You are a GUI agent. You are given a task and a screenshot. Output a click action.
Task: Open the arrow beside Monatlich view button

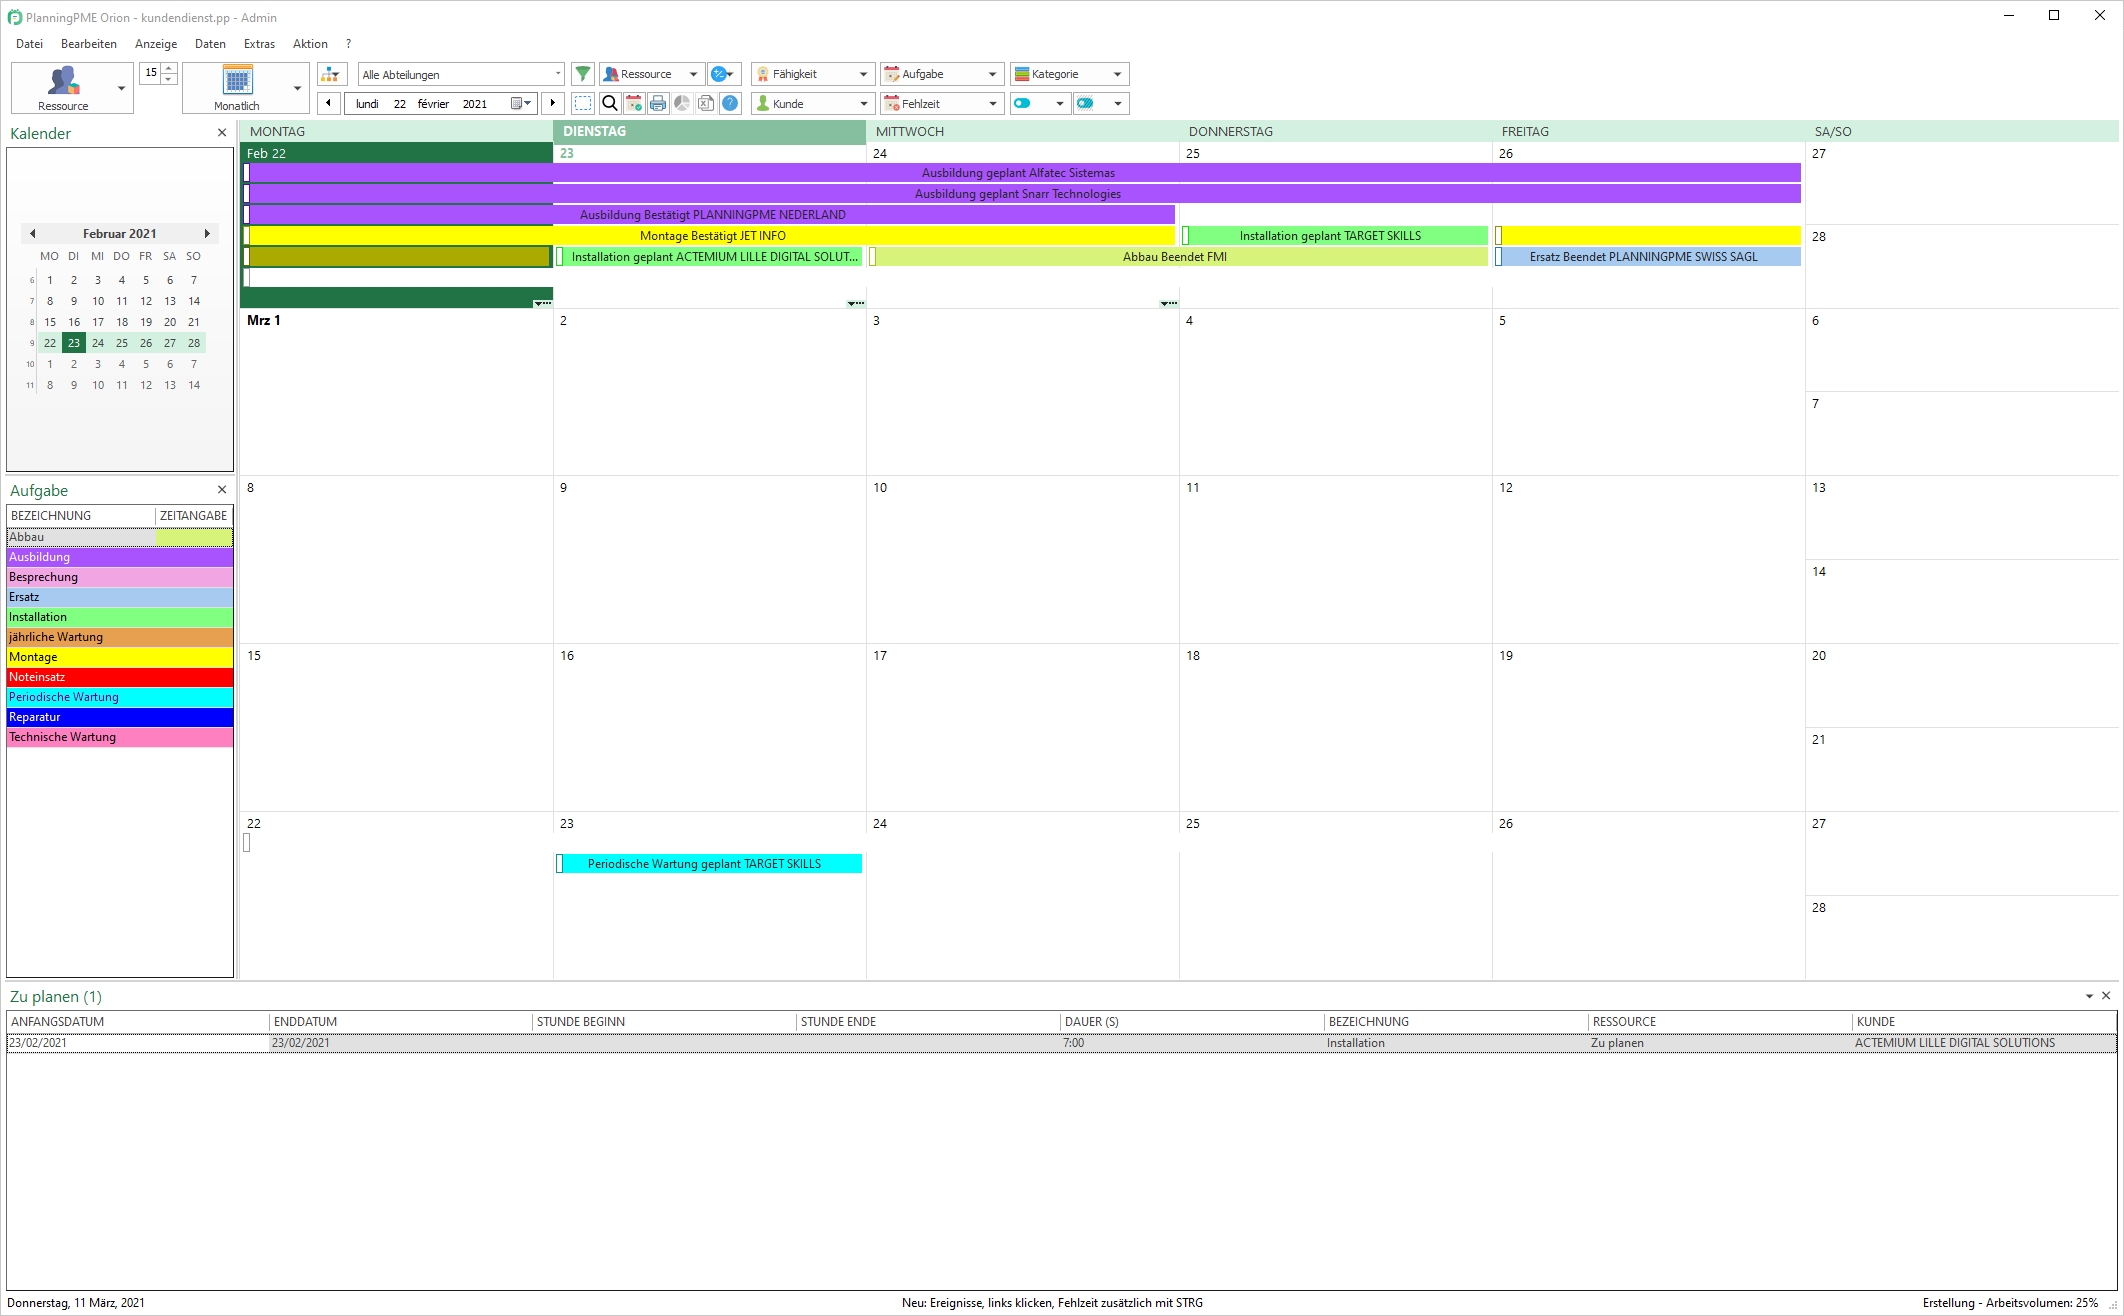(297, 88)
